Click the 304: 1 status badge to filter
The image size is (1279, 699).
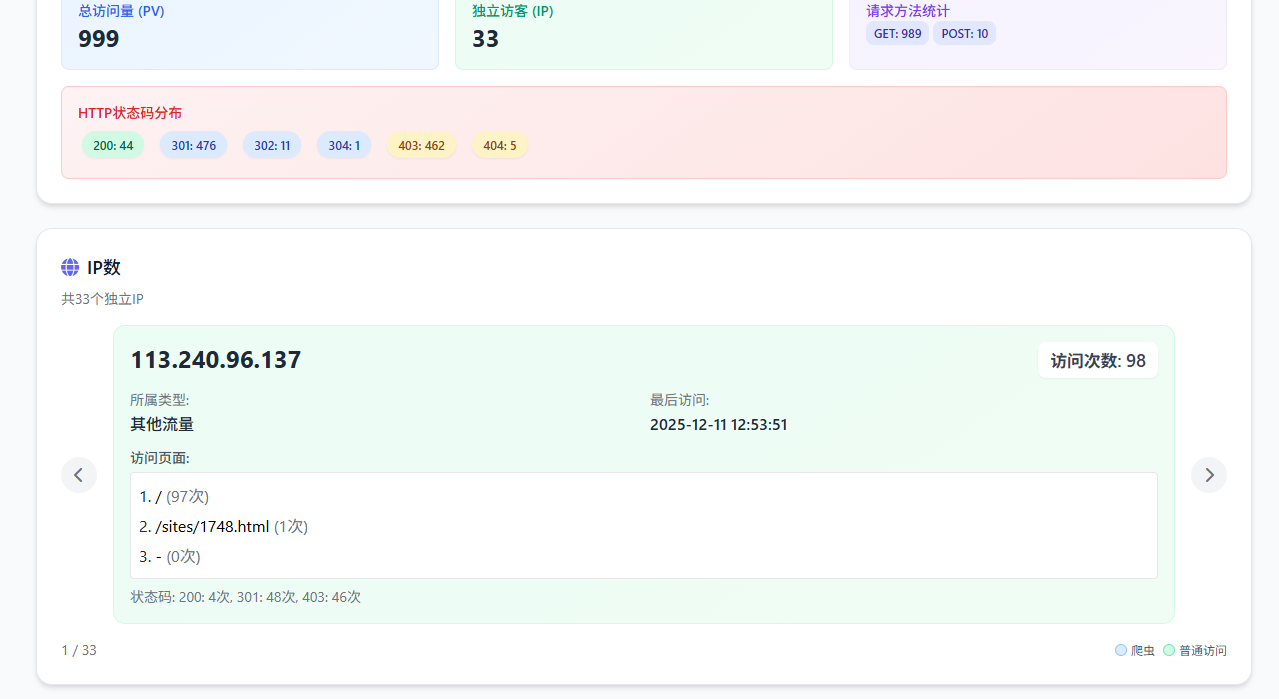tap(344, 145)
